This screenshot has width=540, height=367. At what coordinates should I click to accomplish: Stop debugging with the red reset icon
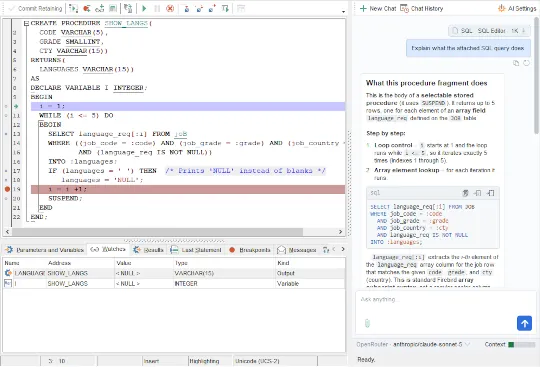(170, 9)
